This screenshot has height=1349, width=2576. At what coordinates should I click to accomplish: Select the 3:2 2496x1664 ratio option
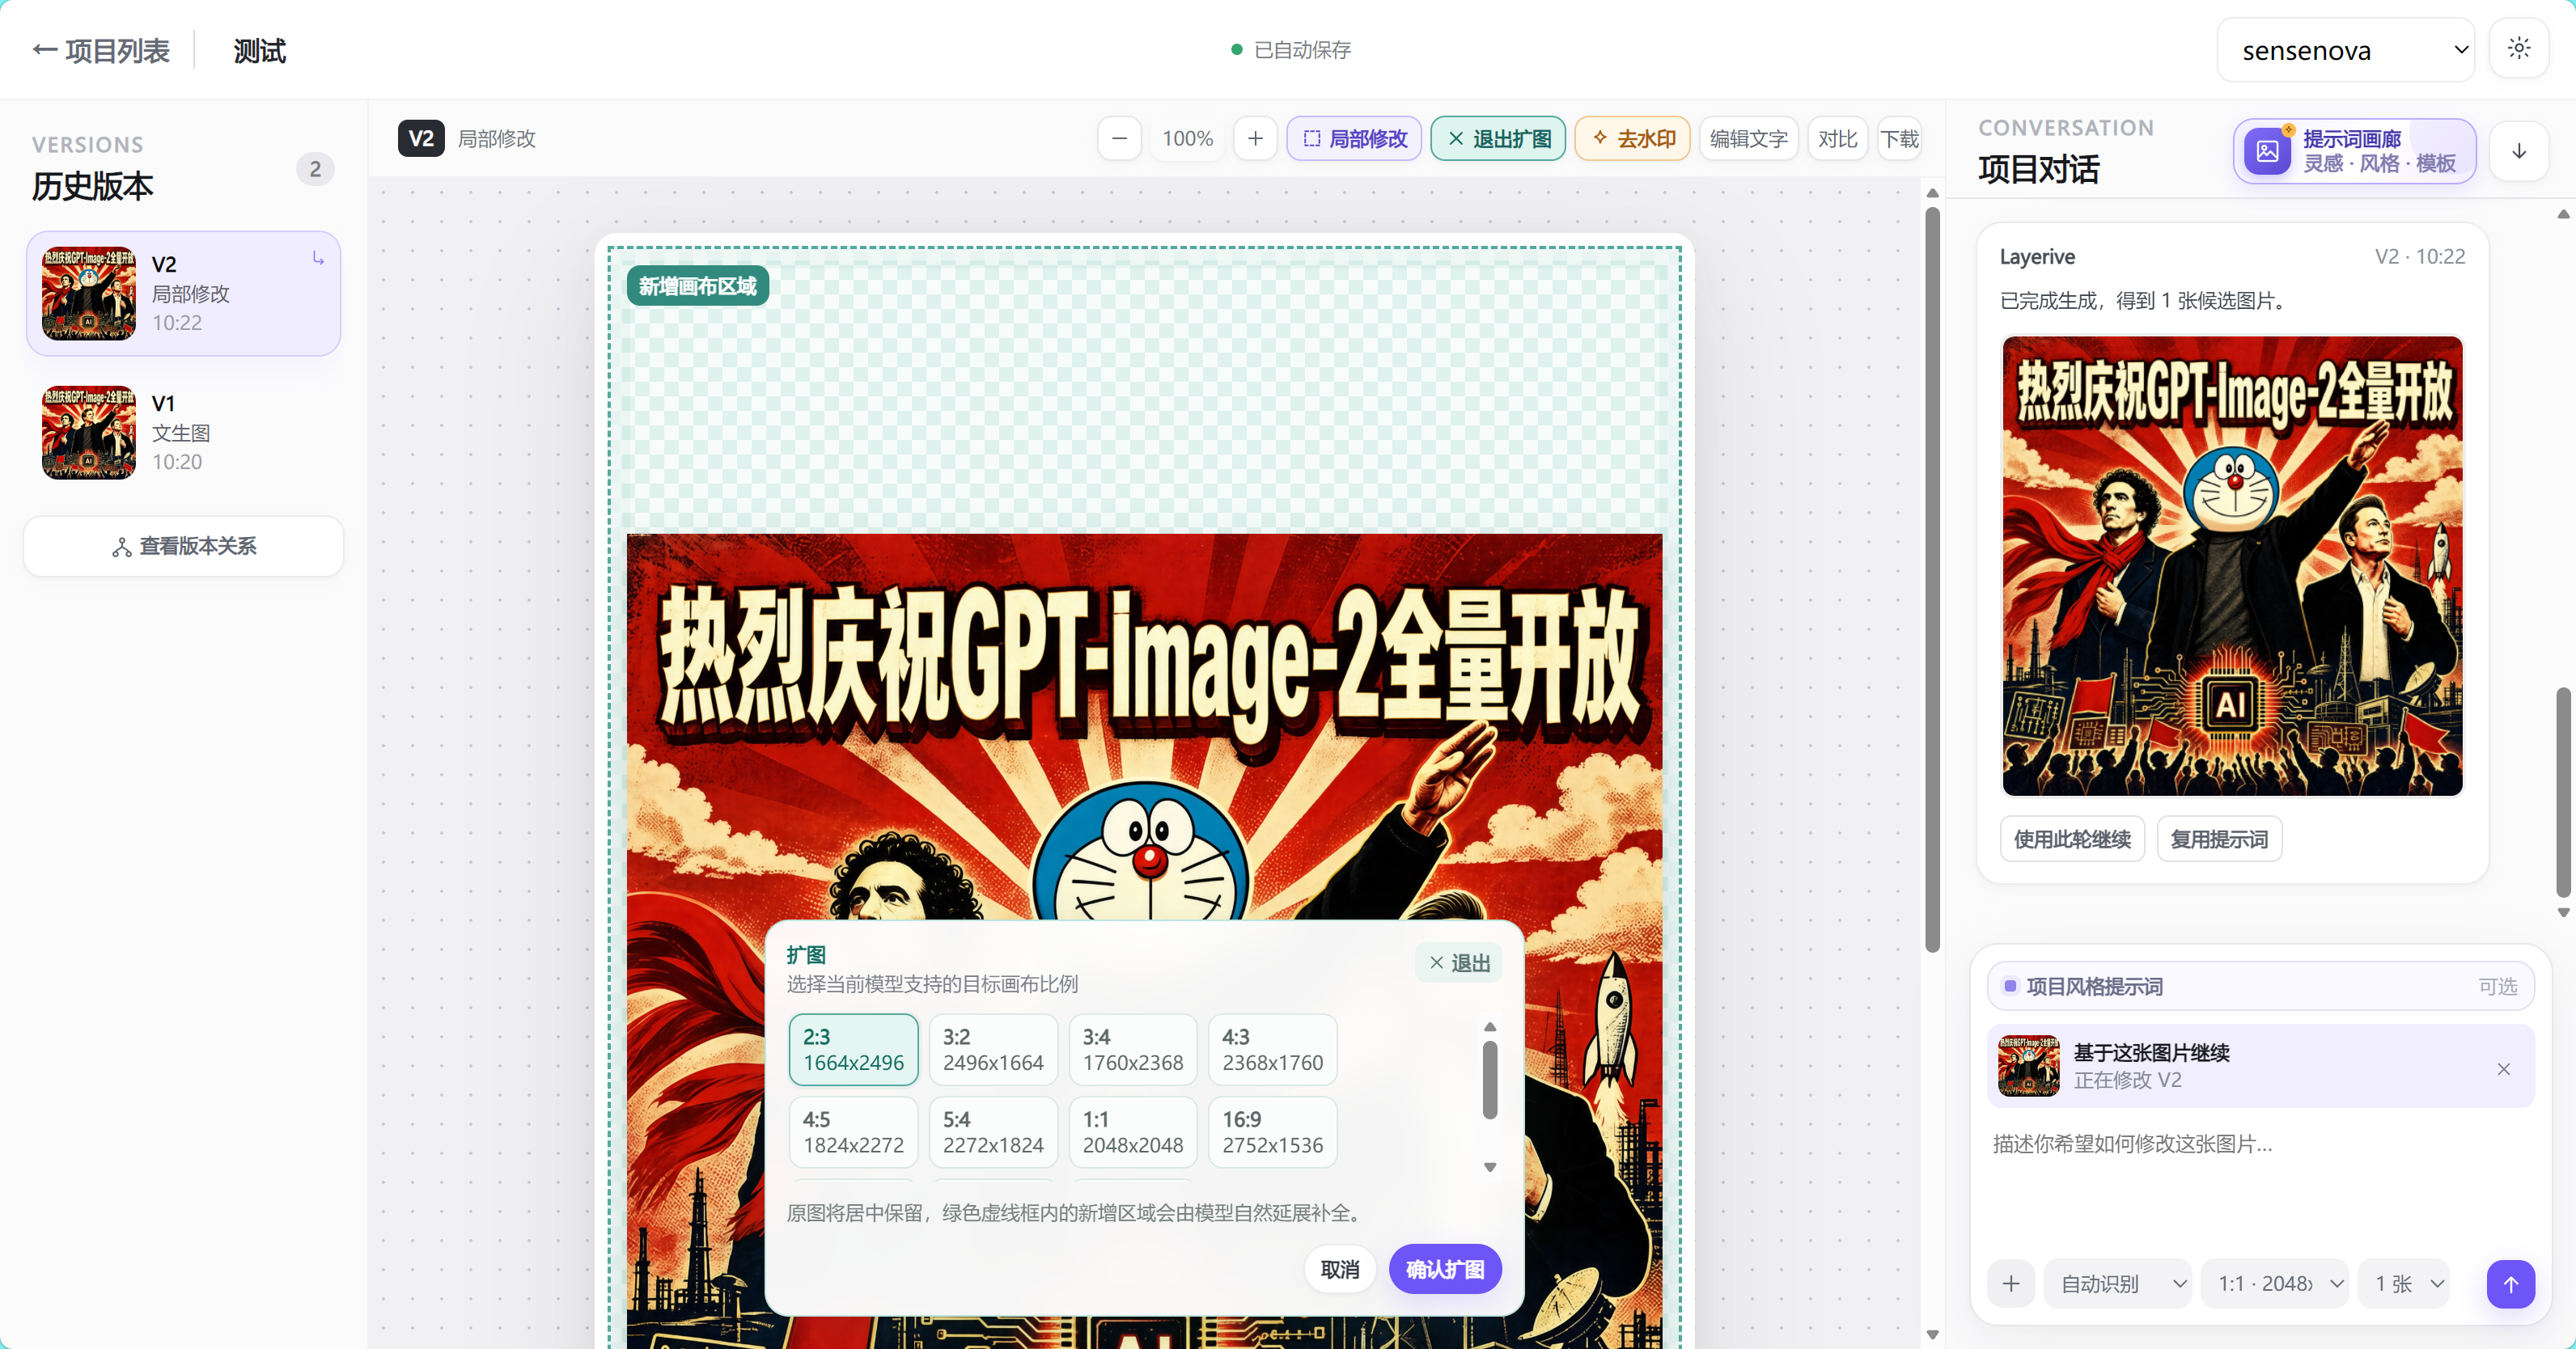click(993, 1049)
